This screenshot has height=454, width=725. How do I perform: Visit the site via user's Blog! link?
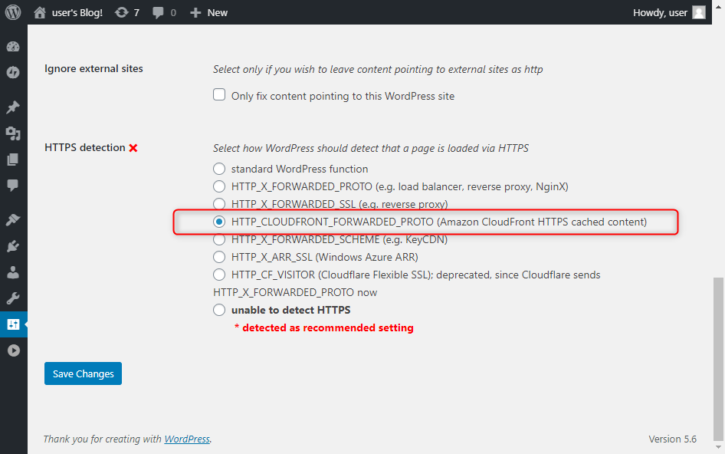click(x=68, y=12)
